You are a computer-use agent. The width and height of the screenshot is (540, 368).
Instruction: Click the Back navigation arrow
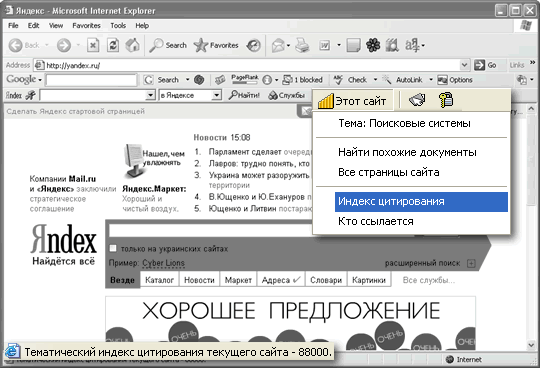(15, 45)
